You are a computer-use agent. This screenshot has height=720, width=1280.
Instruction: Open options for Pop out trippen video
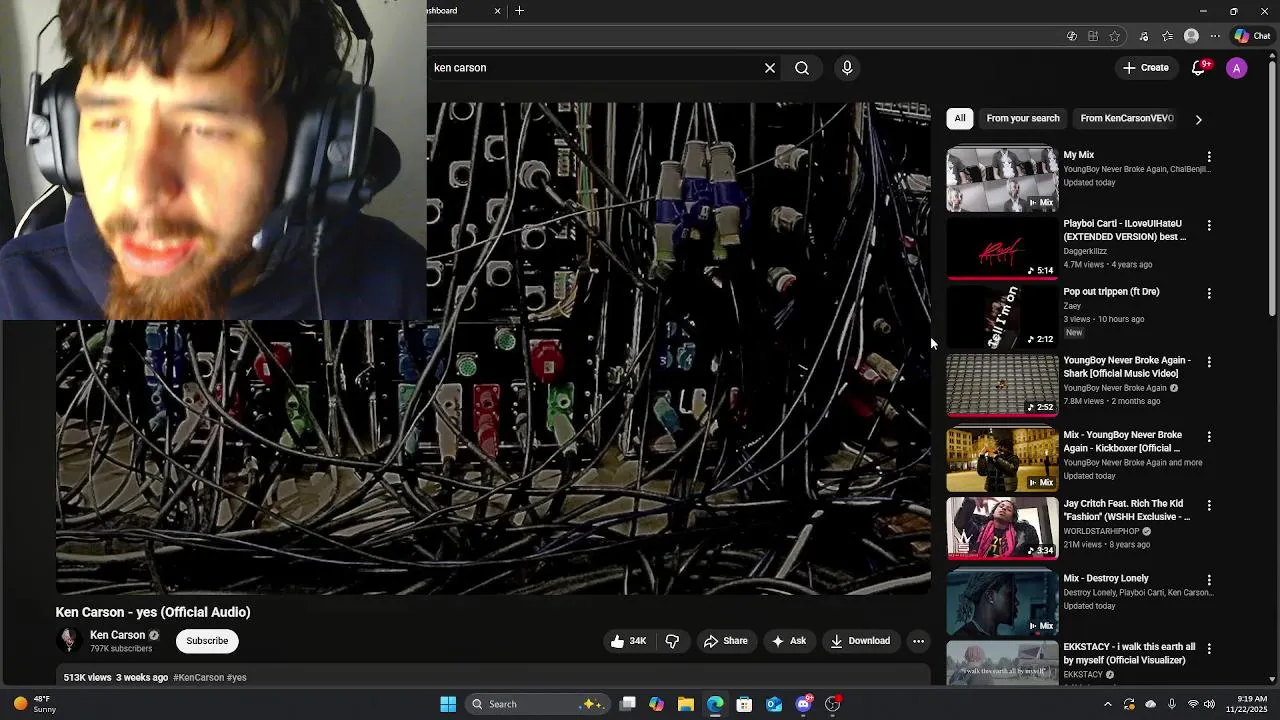tap(1209, 294)
